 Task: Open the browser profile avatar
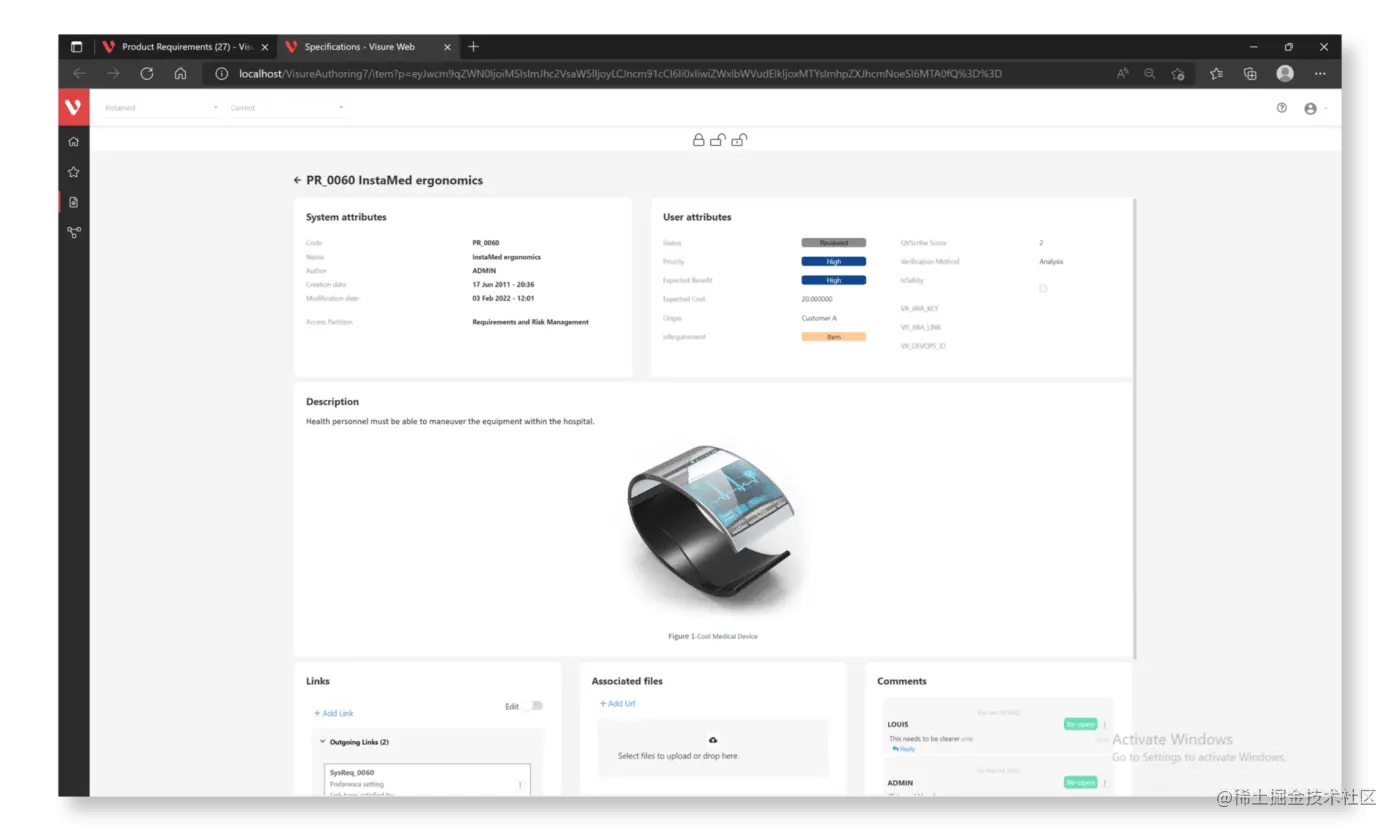point(1285,73)
